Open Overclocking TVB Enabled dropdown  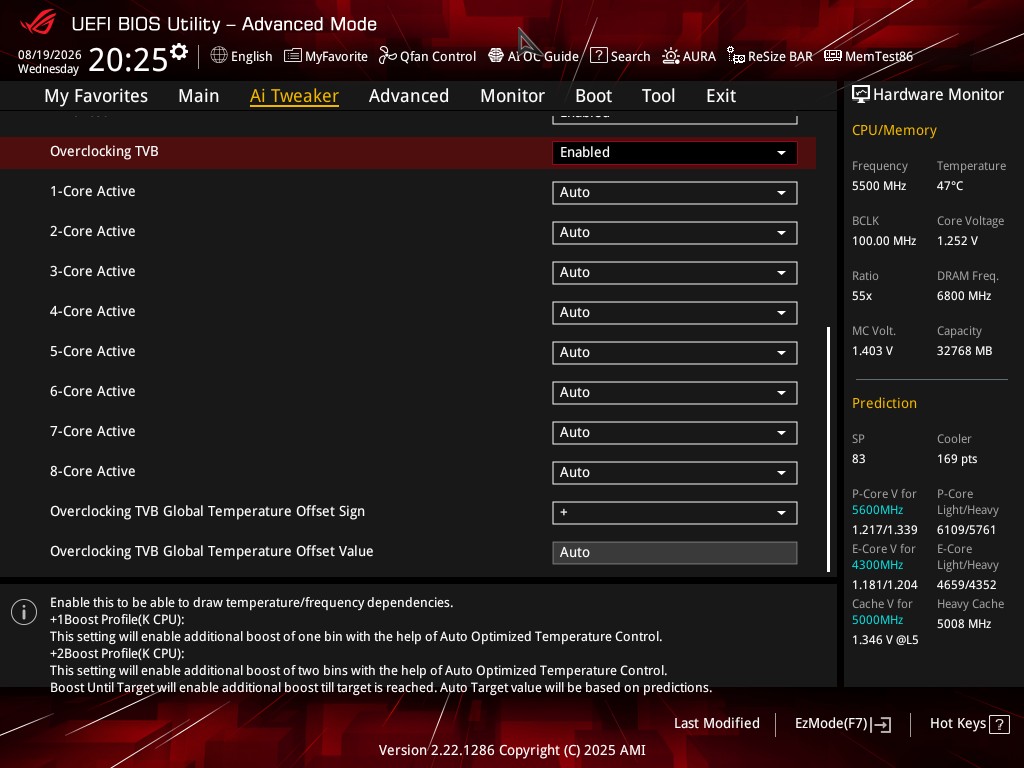pyautogui.click(x=675, y=152)
